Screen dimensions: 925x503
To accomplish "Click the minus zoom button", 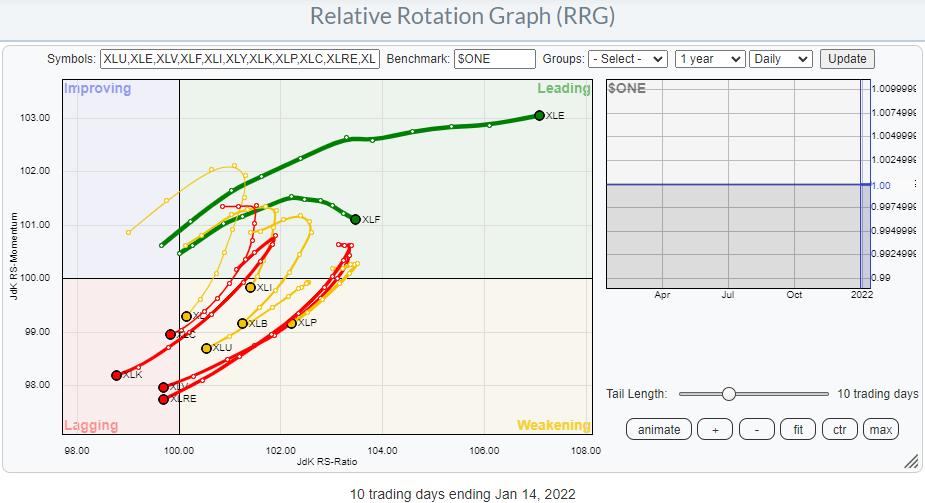I will click(756, 429).
